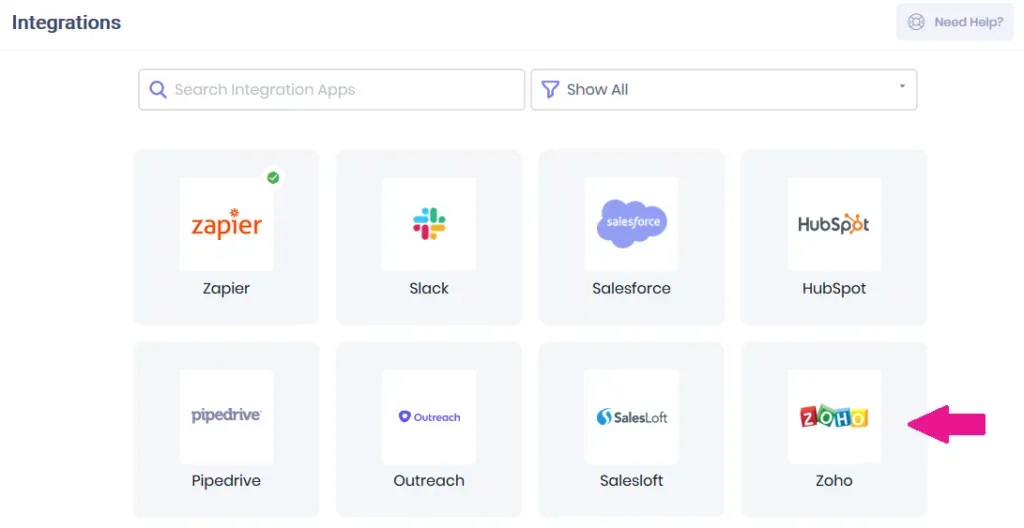
Task: Click the Salesloft card label
Action: click(x=632, y=480)
